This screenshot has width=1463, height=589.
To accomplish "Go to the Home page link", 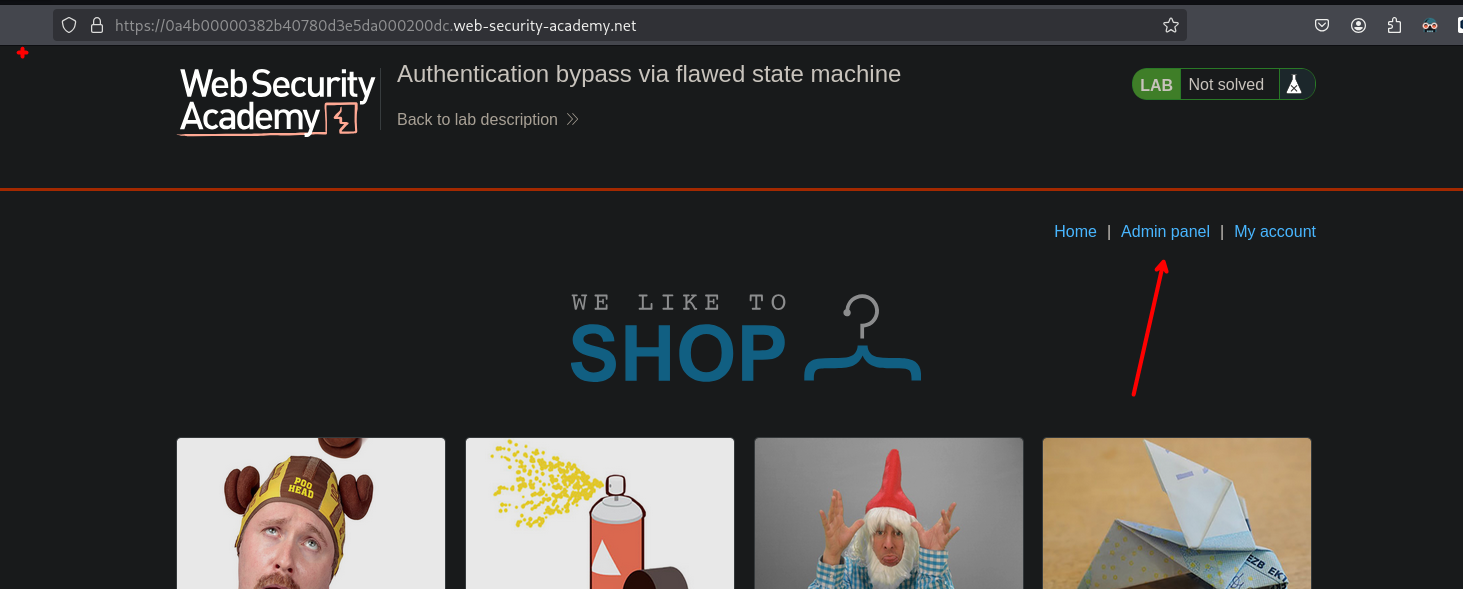I will click(x=1075, y=232).
